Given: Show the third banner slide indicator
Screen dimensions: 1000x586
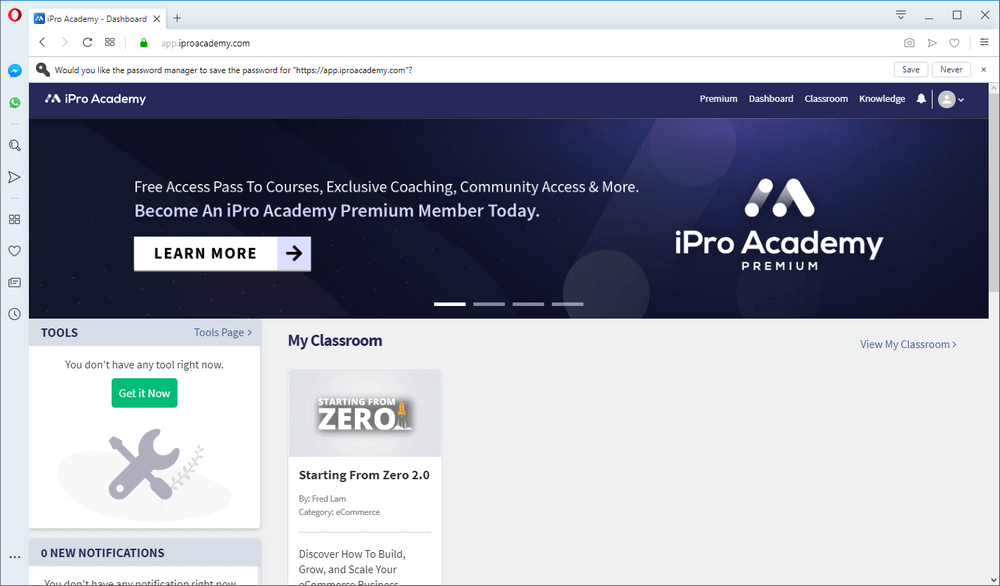Looking at the screenshot, I should (x=528, y=304).
